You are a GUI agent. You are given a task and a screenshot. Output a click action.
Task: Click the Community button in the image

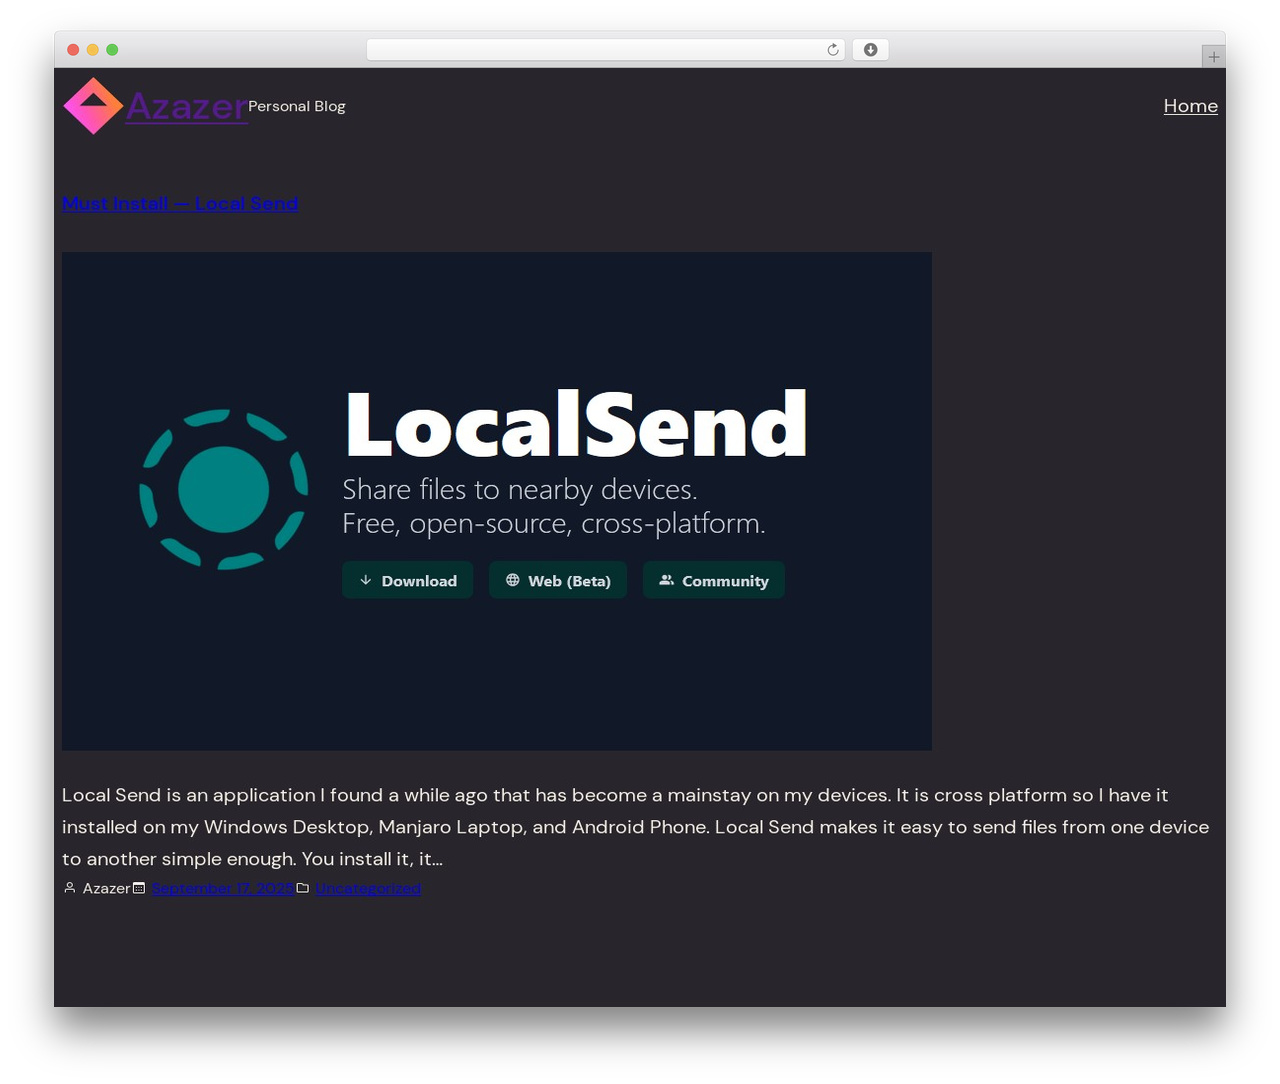[714, 580]
